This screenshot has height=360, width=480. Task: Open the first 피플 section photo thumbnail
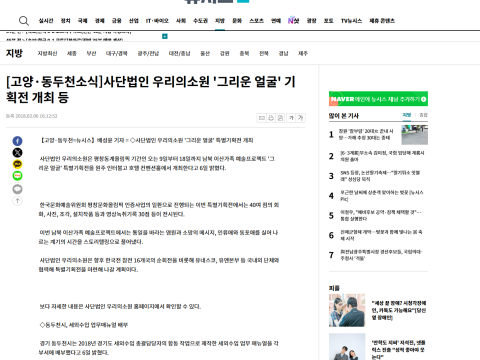pos(347,310)
